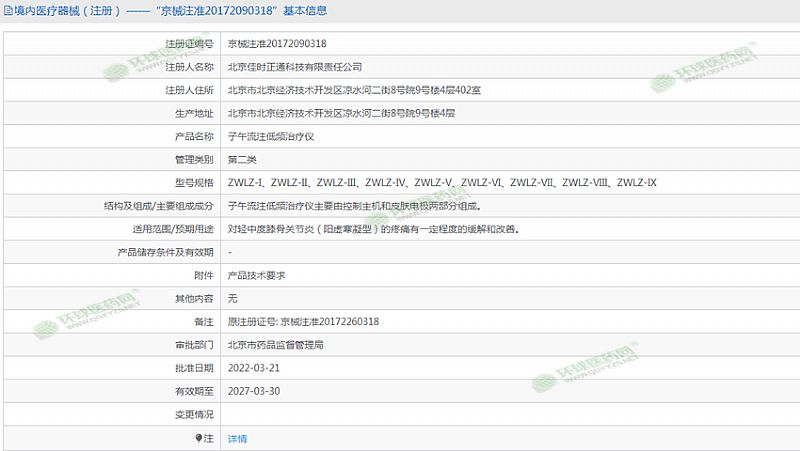Click the 生产地址 row label
This screenshot has height=451, width=800.
tap(194, 113)
